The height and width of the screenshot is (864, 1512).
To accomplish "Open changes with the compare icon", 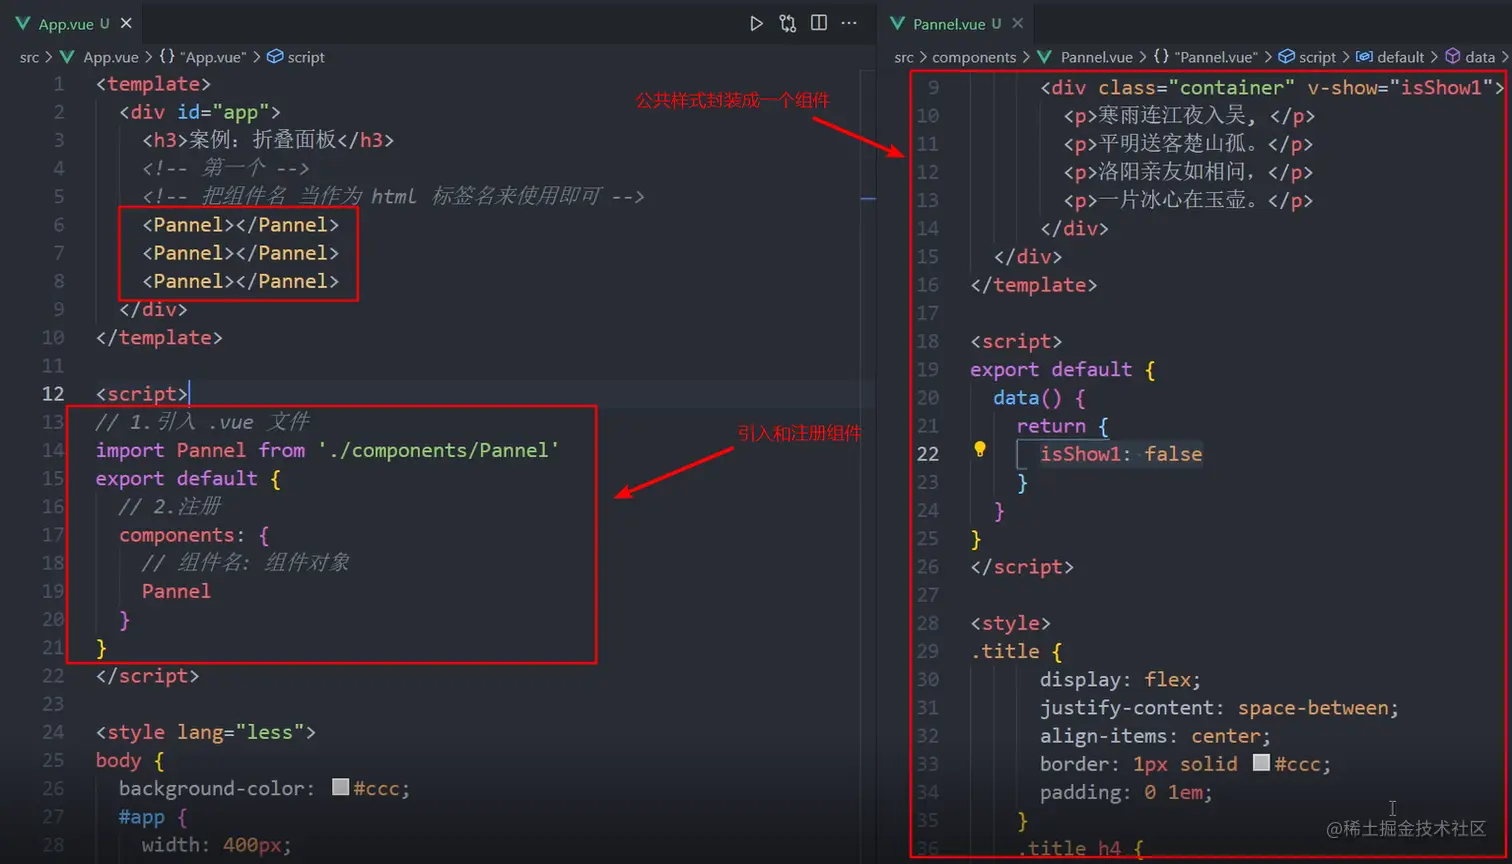I will coord(788,23).
